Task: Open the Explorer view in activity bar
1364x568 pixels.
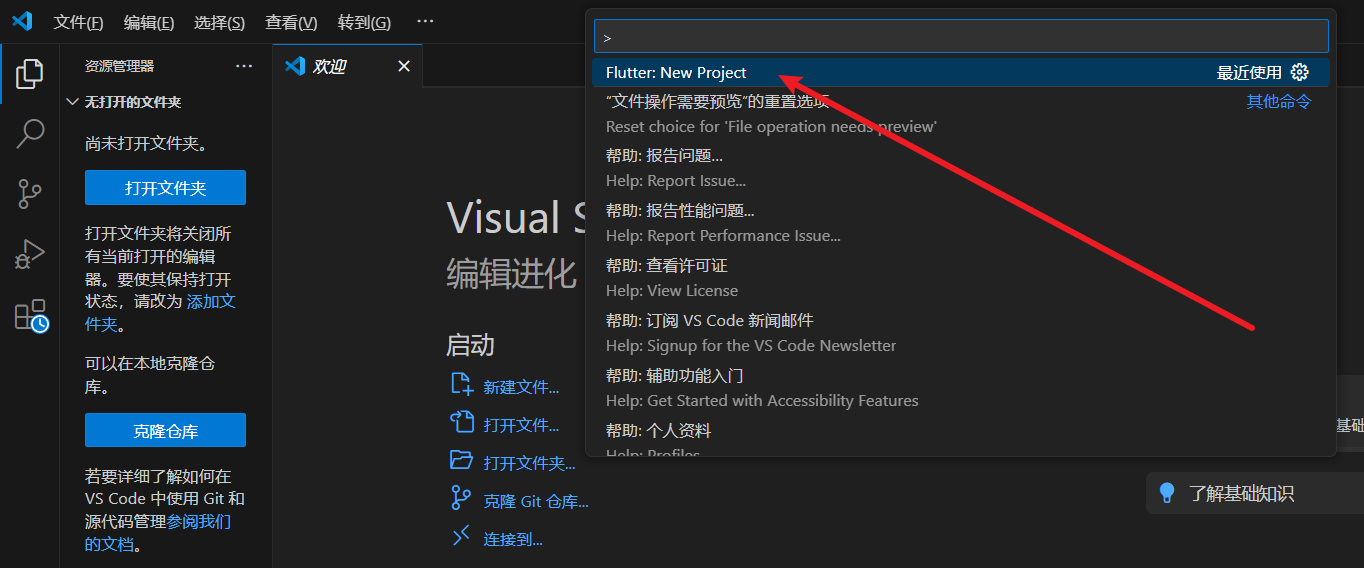Action: tap(30, 73)
